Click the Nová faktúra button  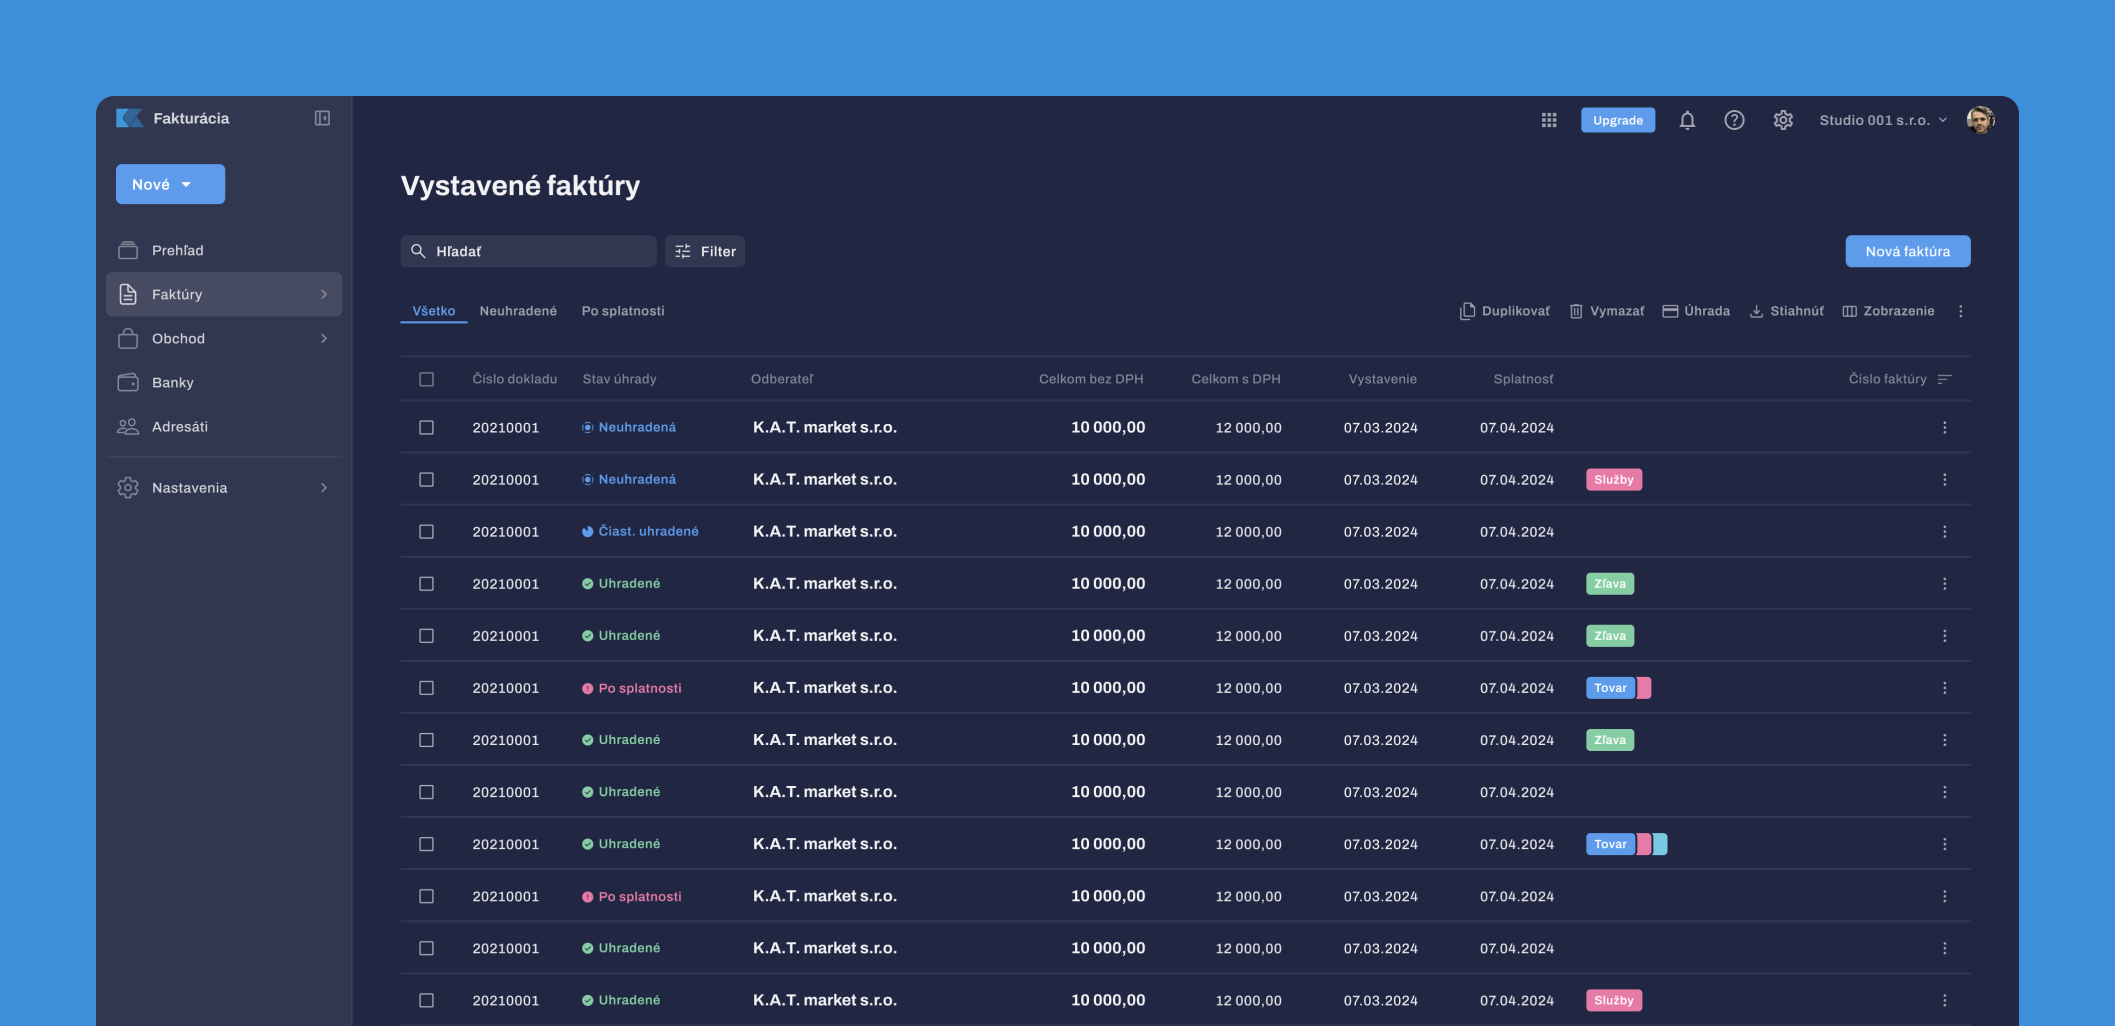(1907, 251)
